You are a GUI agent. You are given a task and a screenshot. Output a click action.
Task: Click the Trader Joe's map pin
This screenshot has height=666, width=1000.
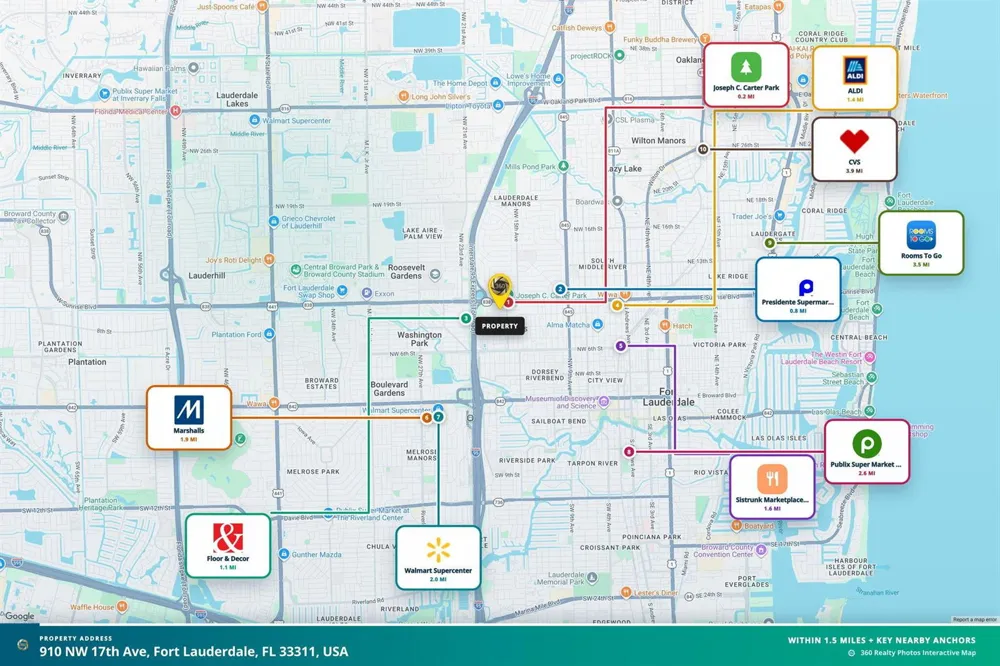[779, 216]
